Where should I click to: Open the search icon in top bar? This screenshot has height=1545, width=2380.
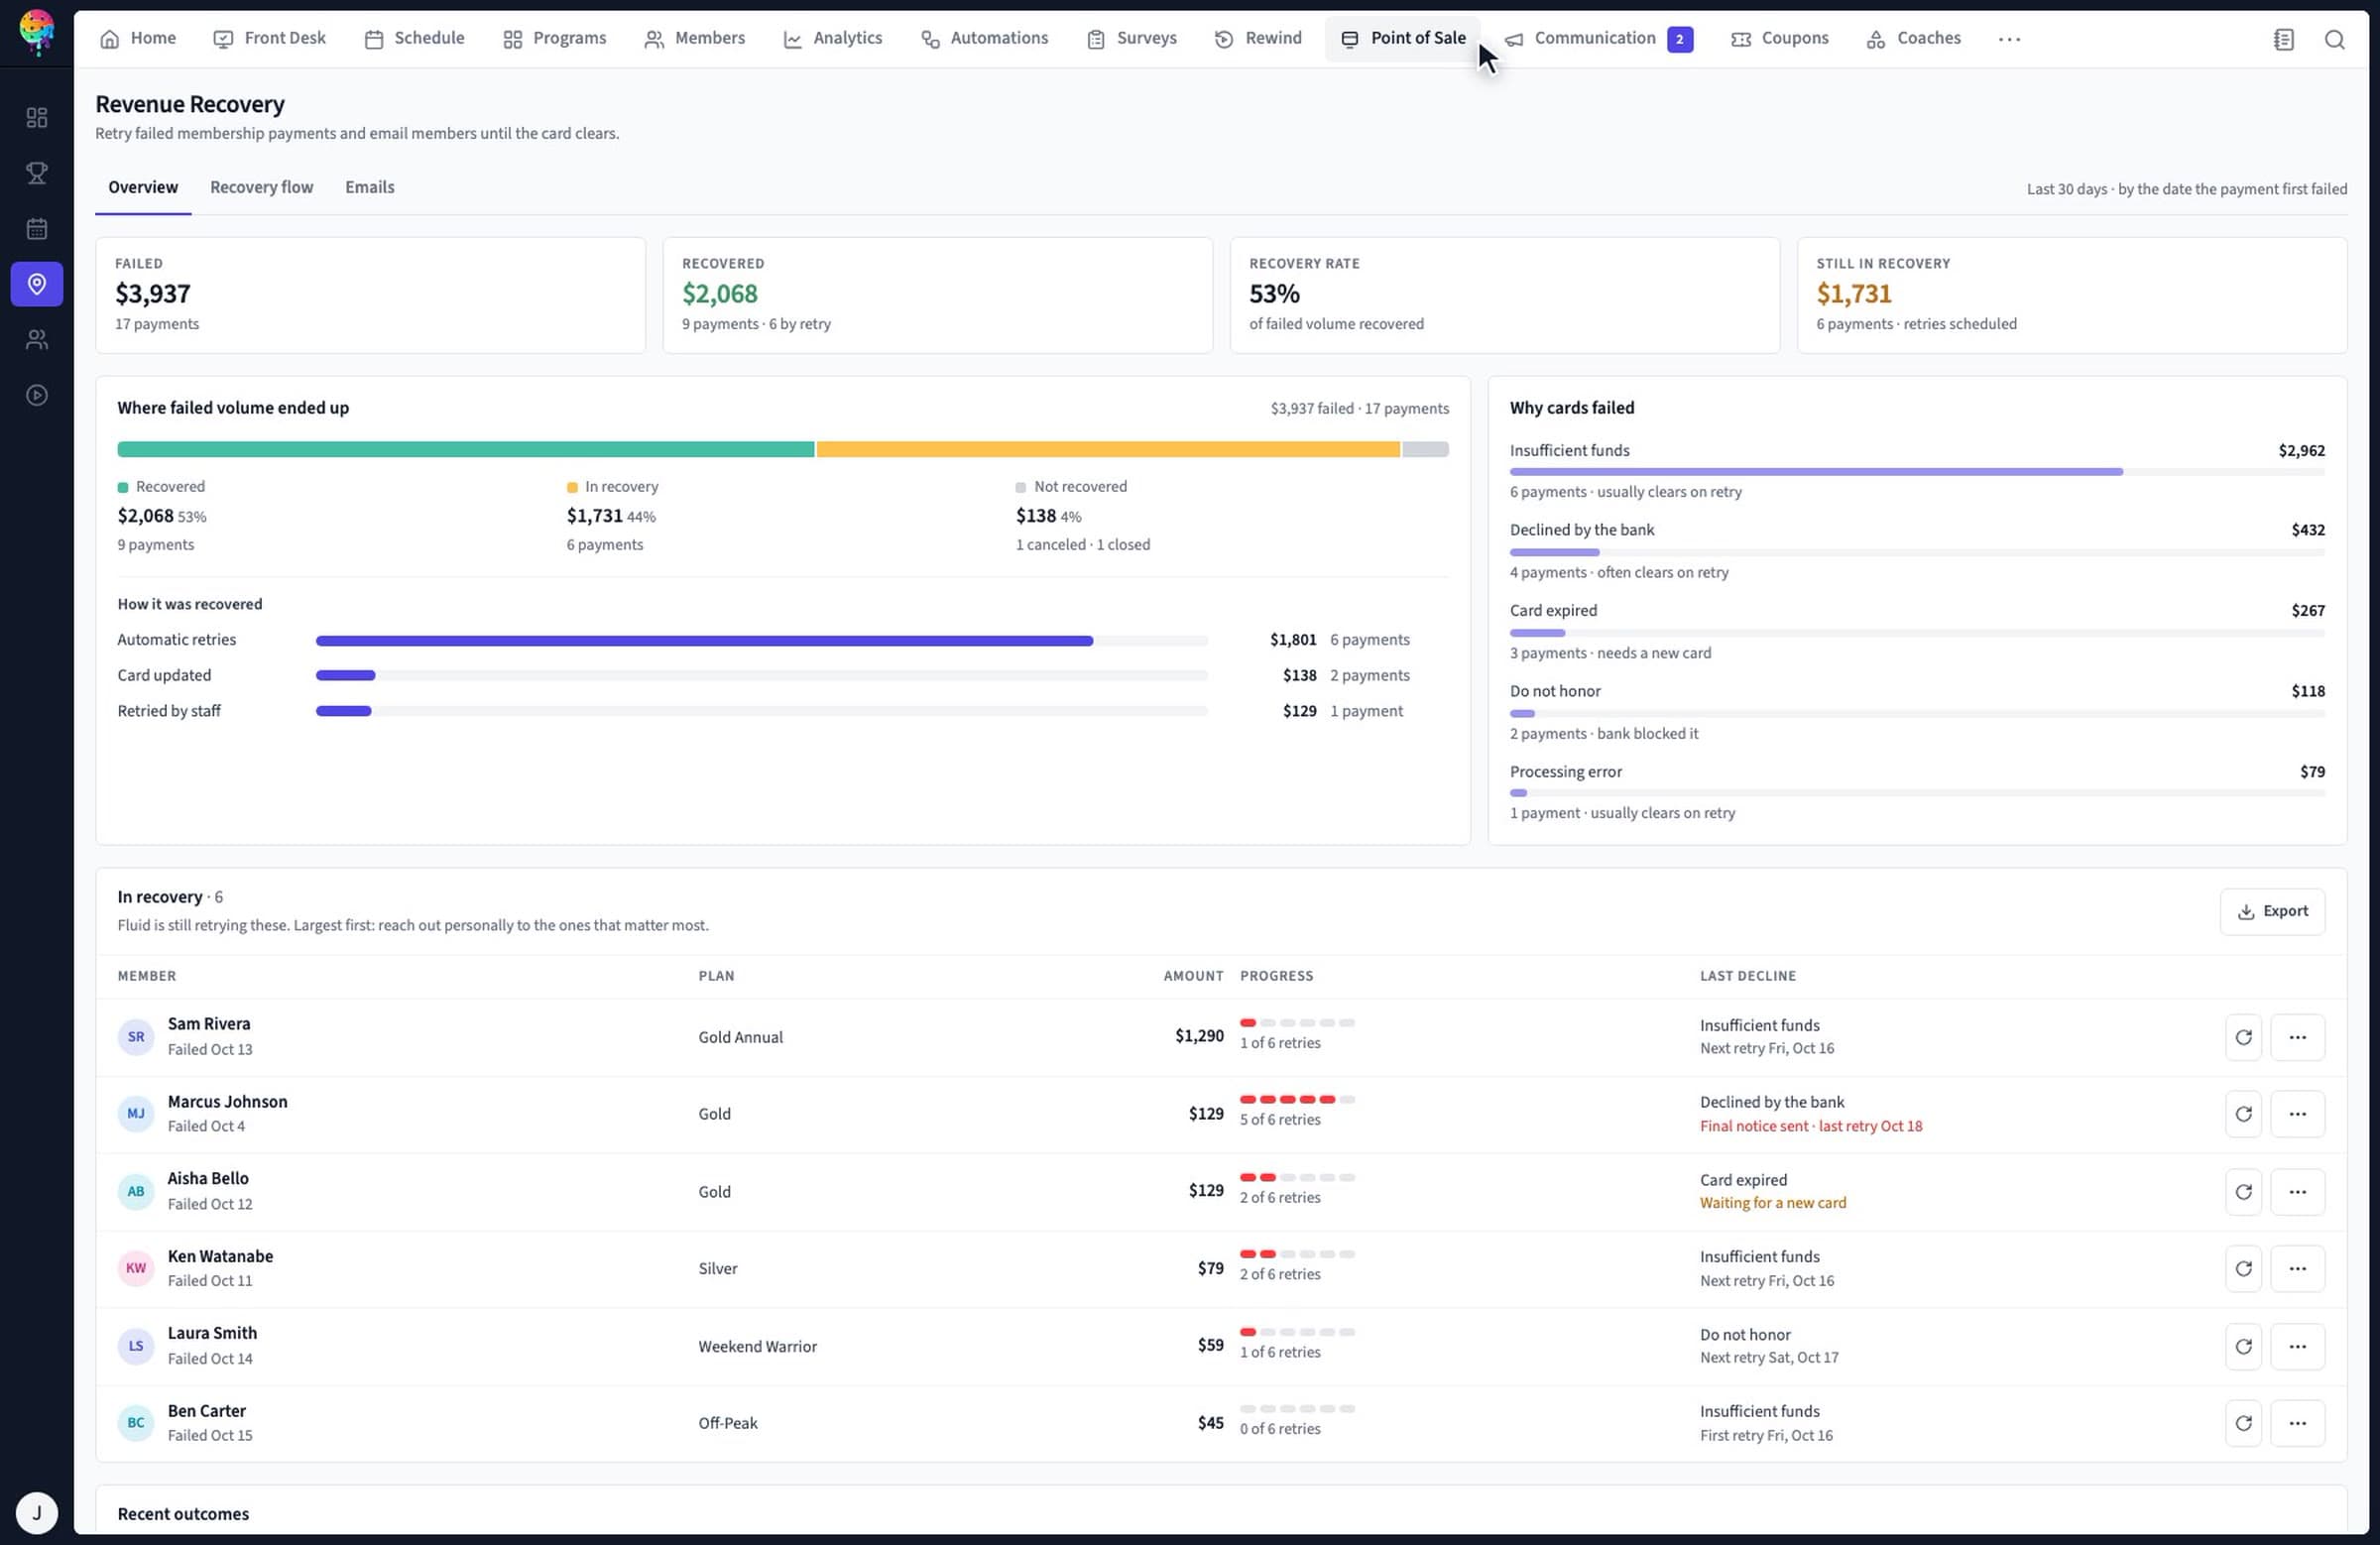(2334, 39)
